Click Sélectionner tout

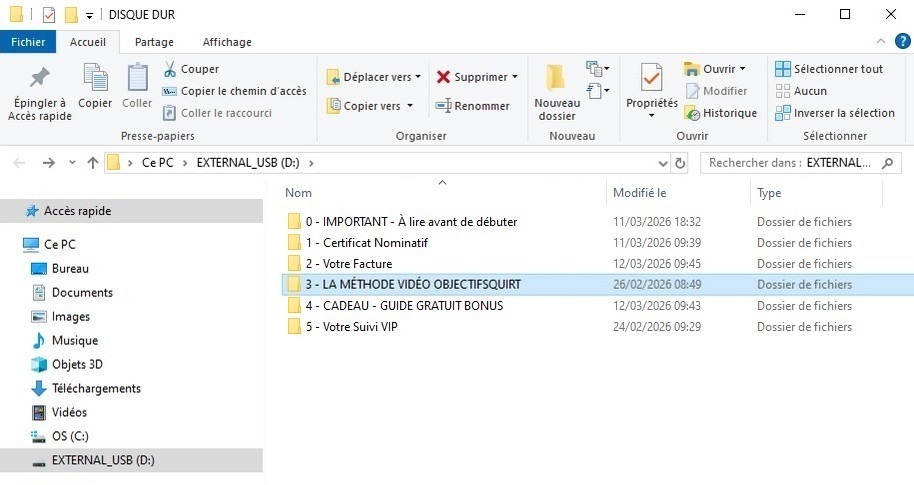pyautogui.click(x=838, y=69)
